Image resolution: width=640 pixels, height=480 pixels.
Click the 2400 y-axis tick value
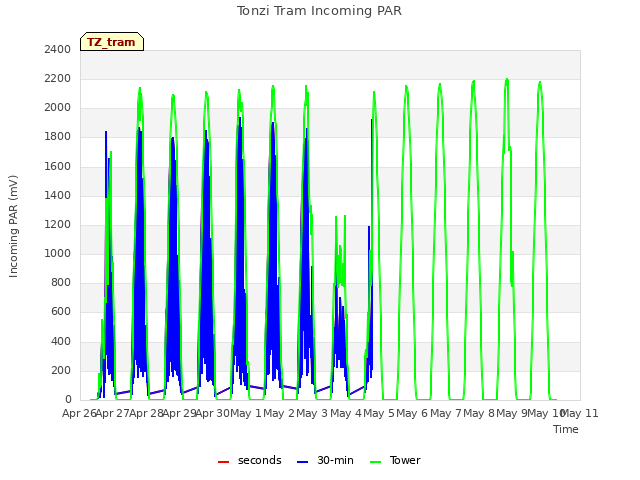coord(58,49)
